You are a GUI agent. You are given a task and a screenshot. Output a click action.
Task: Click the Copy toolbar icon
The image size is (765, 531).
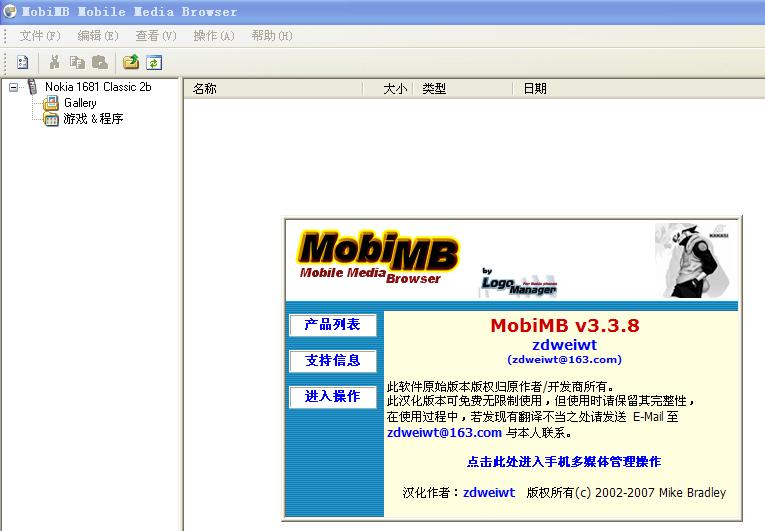pyautogui.click(x=77, y=62)
